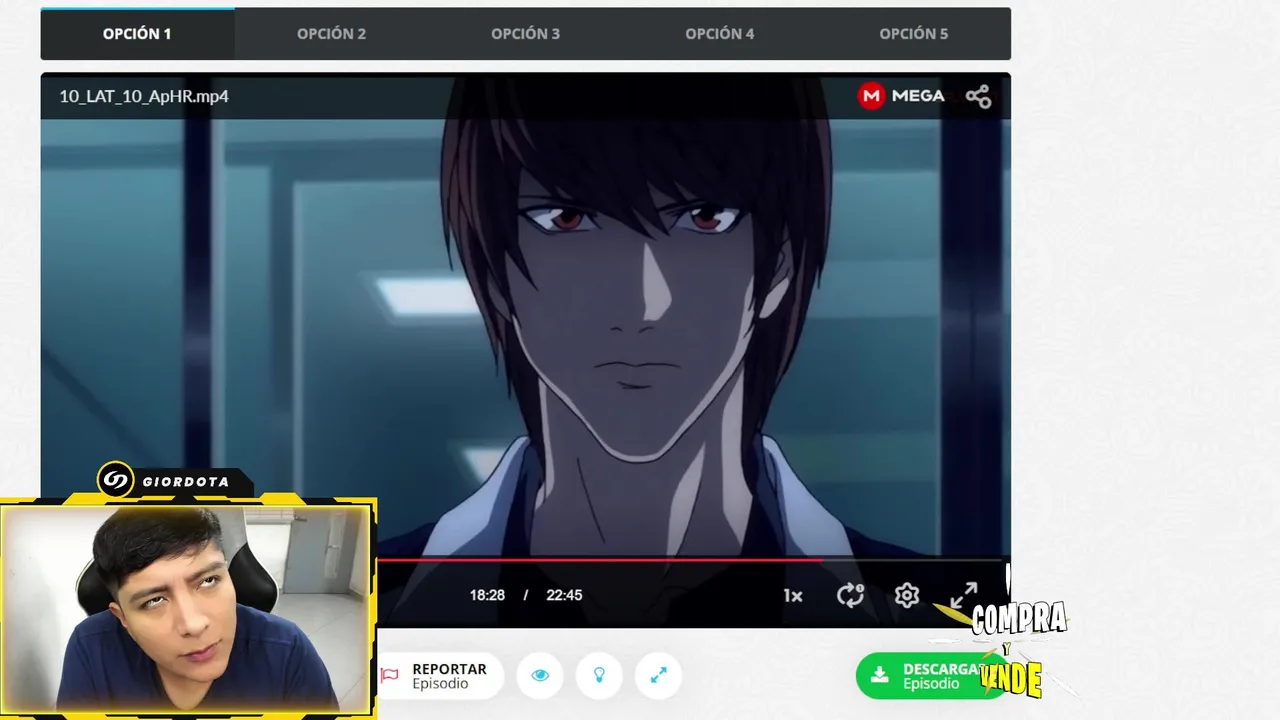
Task: Switch to the OPCIÓN 5 tab
Action: tap(913, 34)
